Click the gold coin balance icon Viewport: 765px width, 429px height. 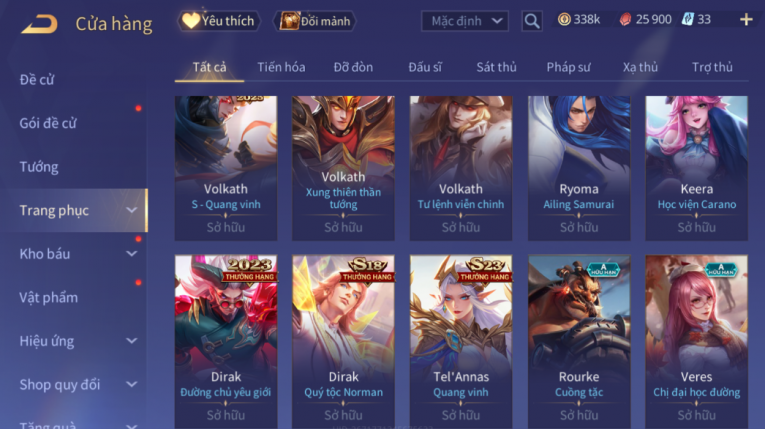coord(564,20)
